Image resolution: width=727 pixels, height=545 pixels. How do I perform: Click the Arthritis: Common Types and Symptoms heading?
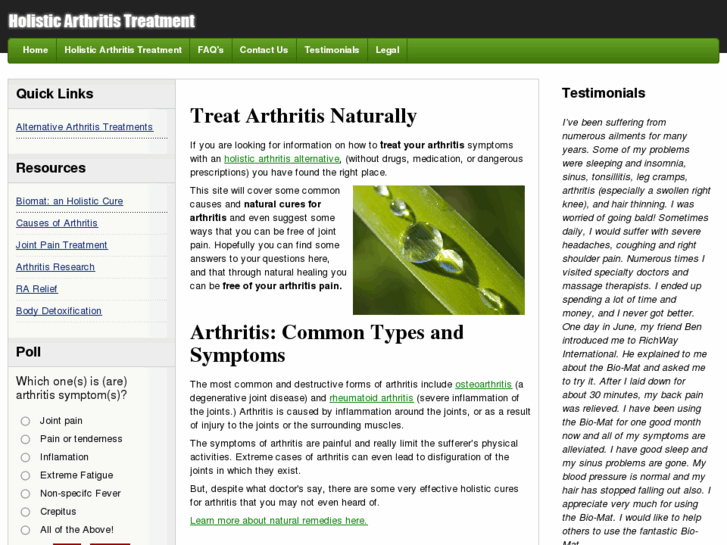coord(327,344)
